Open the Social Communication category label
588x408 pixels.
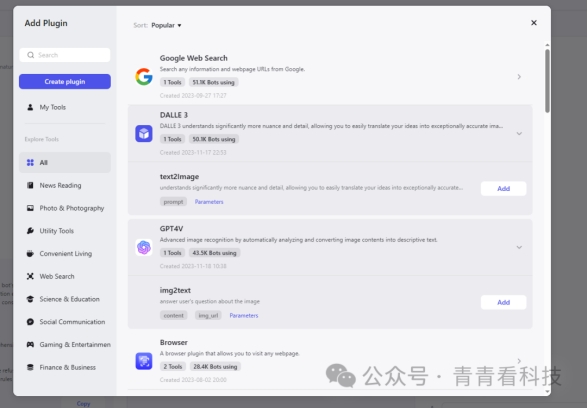[72, 322]
